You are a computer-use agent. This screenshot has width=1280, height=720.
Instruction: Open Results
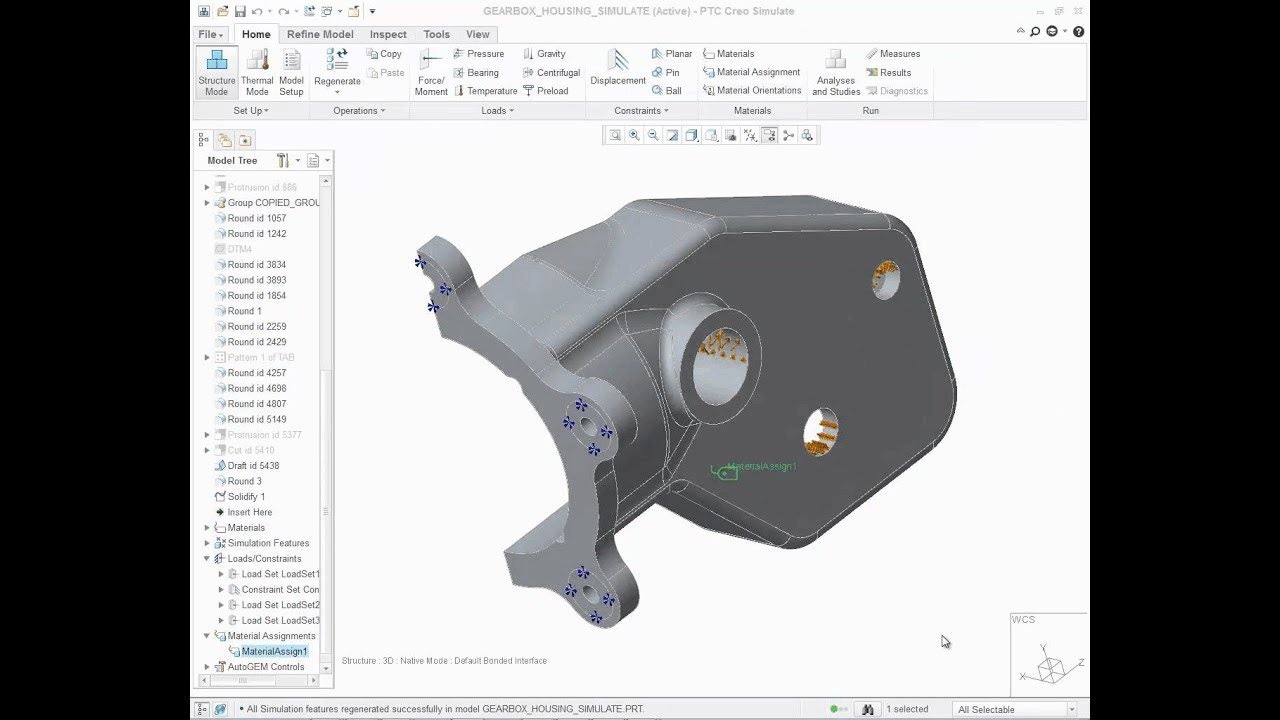(888, 73)
